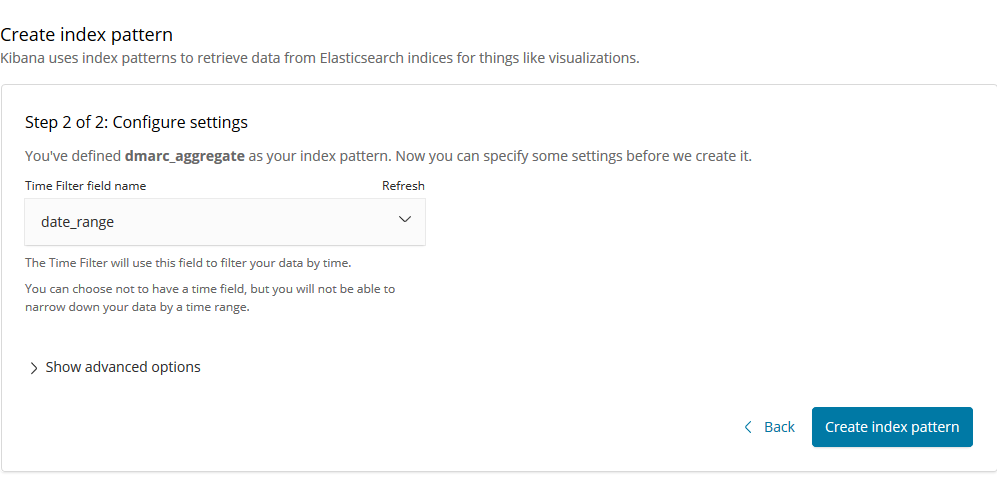The height and width of the screenshot is (492, 997).
Task: Click the right-chevron icon beside advanced options
Action: tap(34, 368)
